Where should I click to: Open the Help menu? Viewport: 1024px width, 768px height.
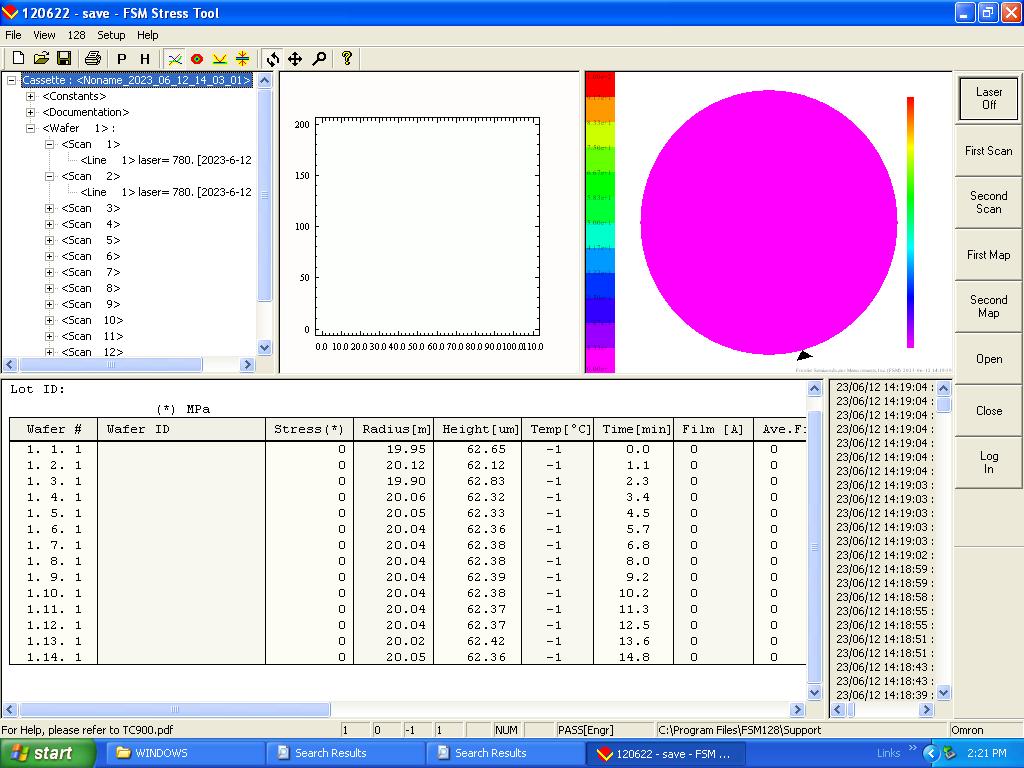coord(148,35)
